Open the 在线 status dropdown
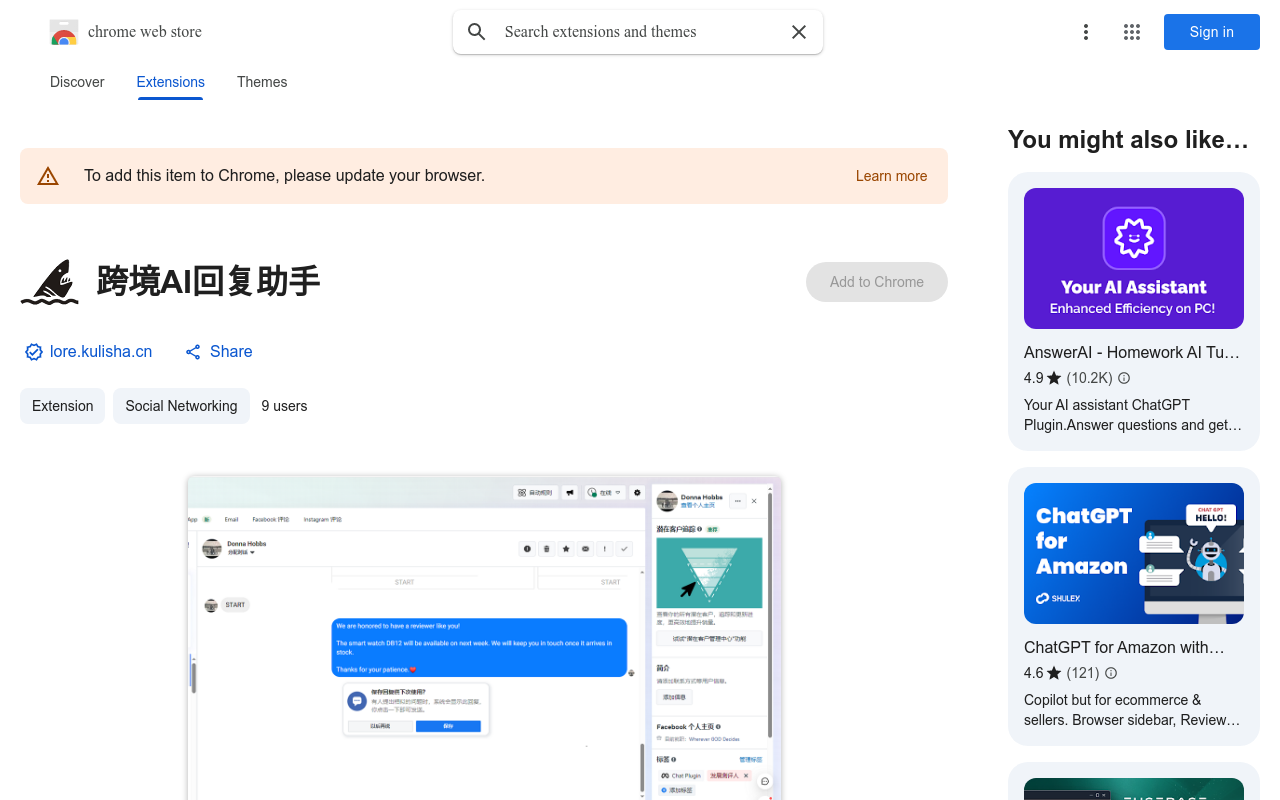The height and width of the screenshot is (800, 1280). 604,492
